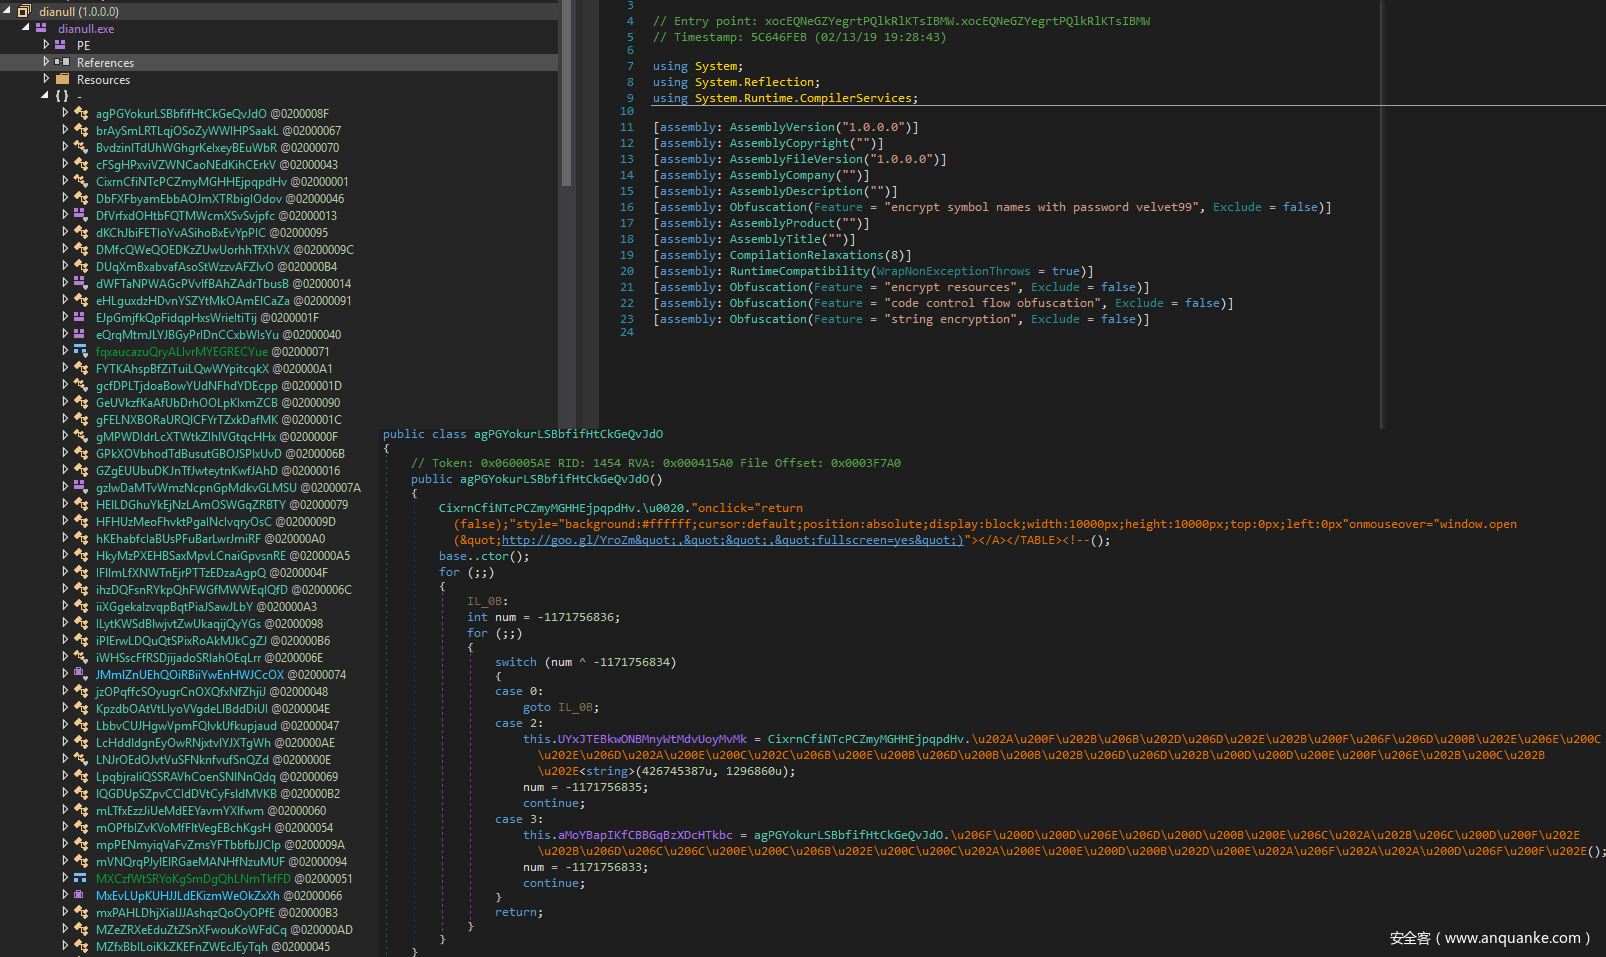Click the Resources folder icon
Viewport: 1606px width, 957px height.
pos(62,79)
